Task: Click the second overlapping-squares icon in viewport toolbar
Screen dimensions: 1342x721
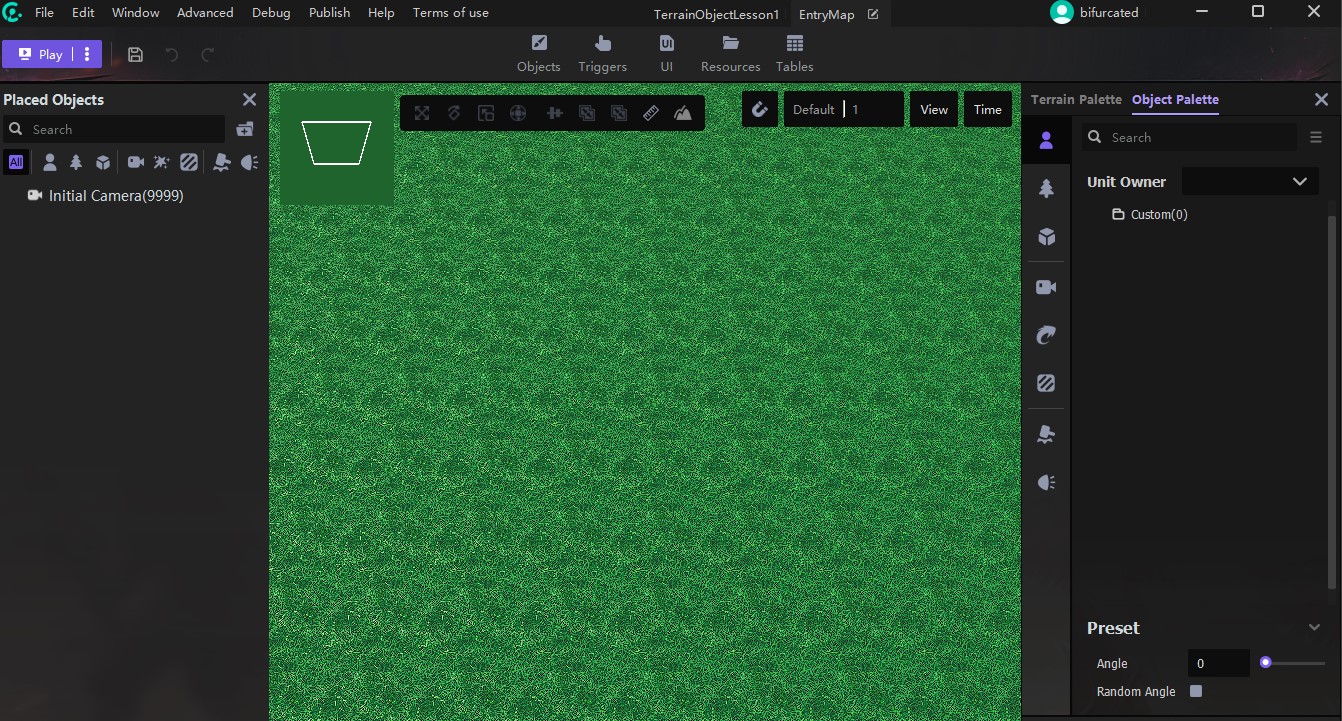Action: pyautogui.click(x=619, y=113)
